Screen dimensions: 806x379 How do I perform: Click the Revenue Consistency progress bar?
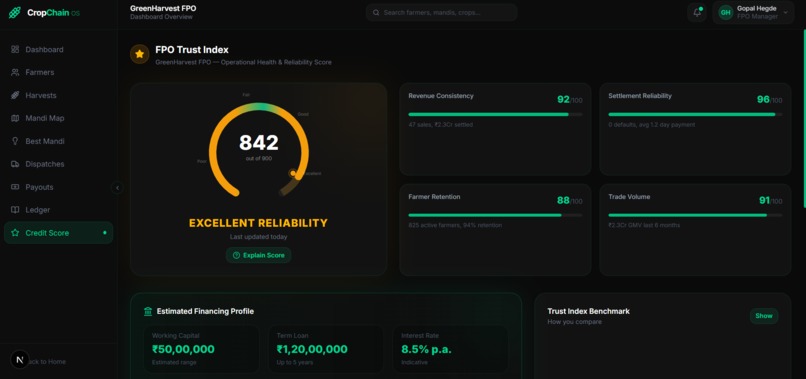point(495,114)
